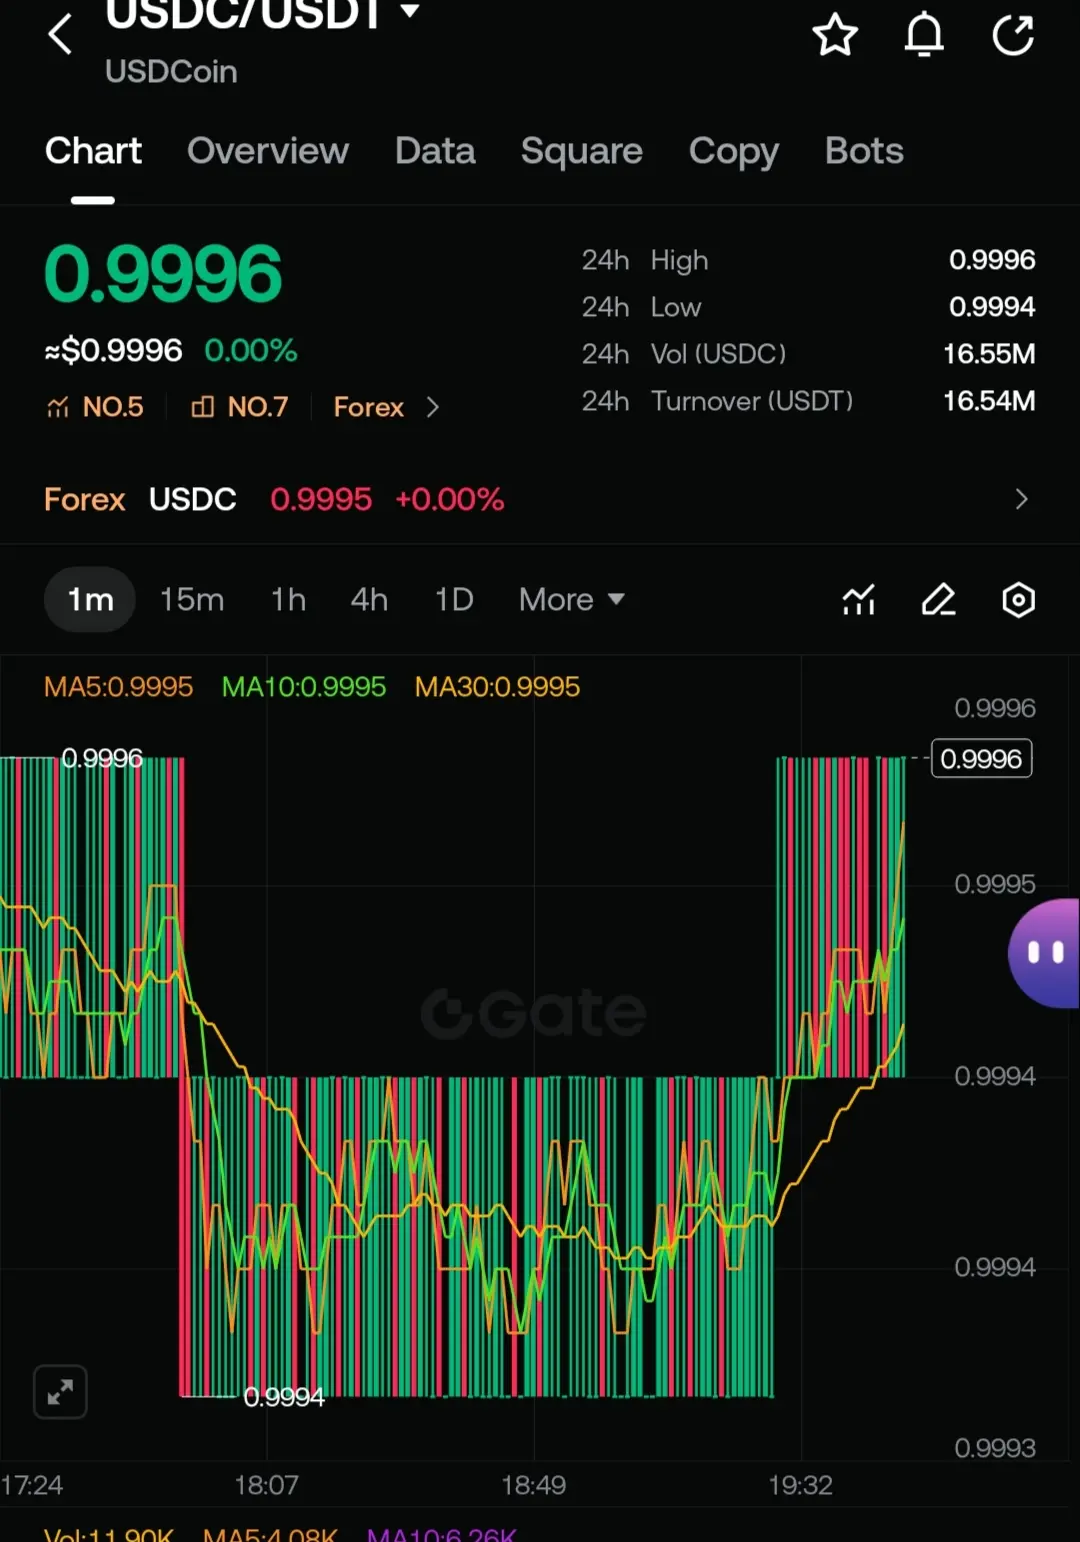Tap the share icon in the header

(x=1013, y=35)
